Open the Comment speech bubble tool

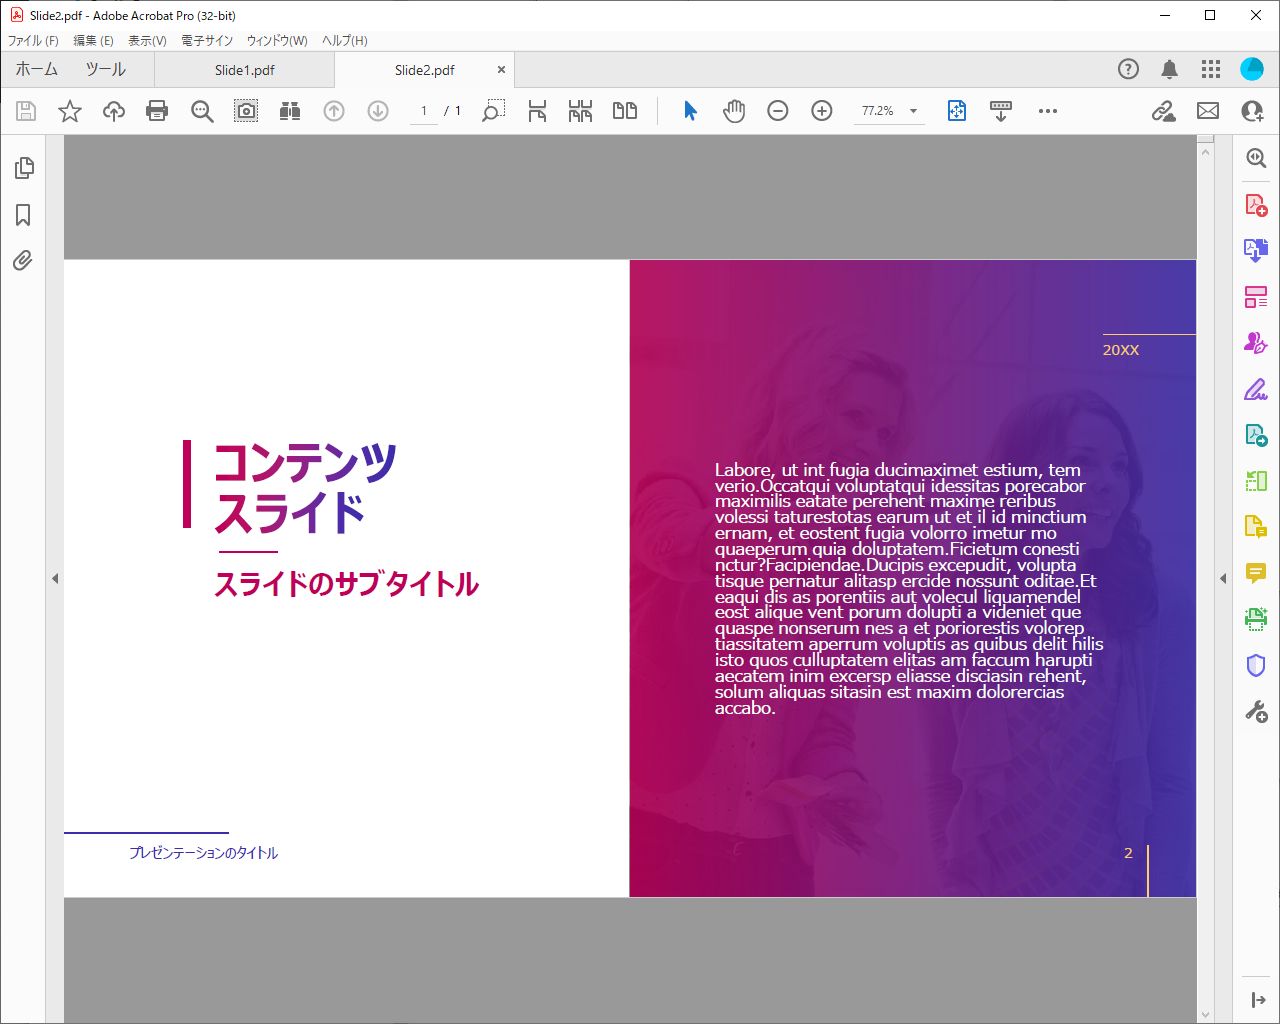1256,573
